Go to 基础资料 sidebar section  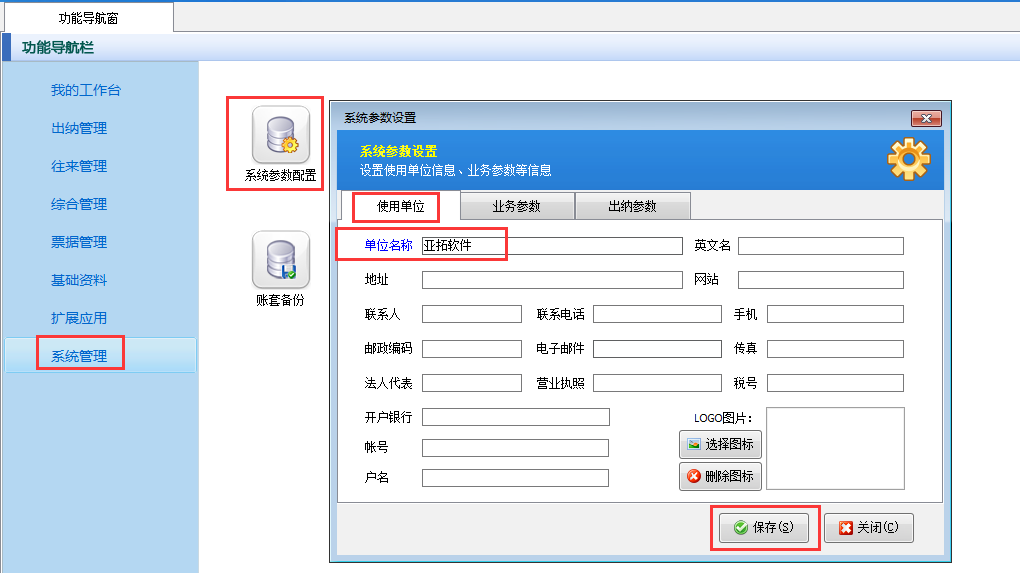coord(79,280)
